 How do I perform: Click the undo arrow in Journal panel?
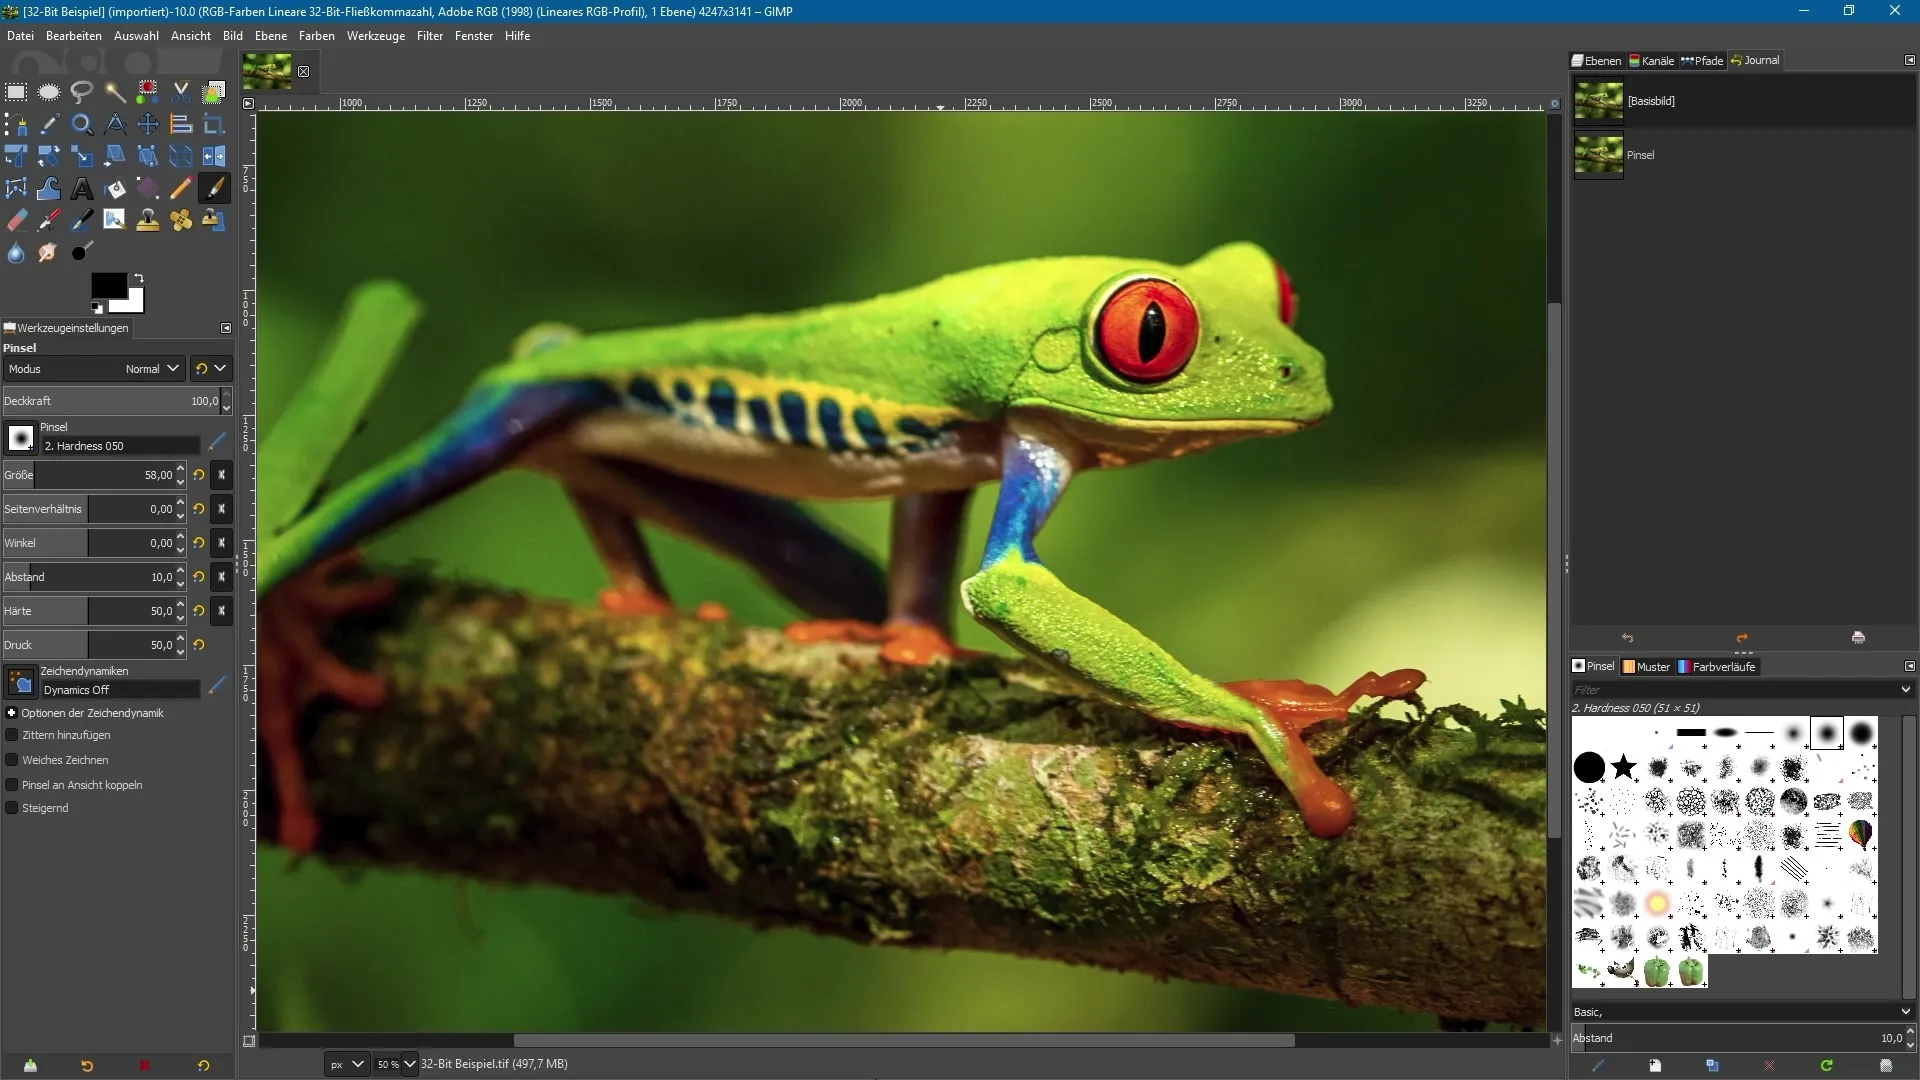(x=1627, y=638)
